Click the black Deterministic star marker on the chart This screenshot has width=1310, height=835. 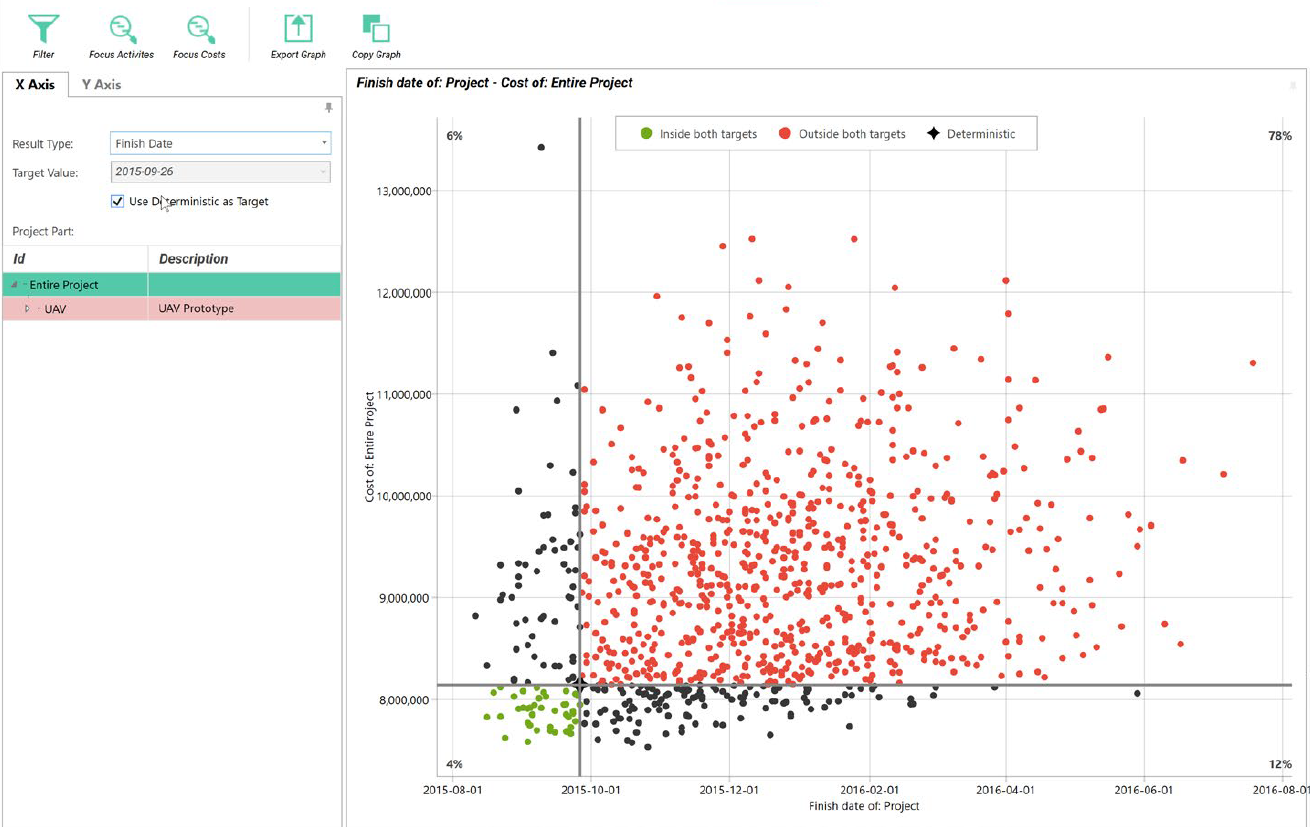[579, 685]
